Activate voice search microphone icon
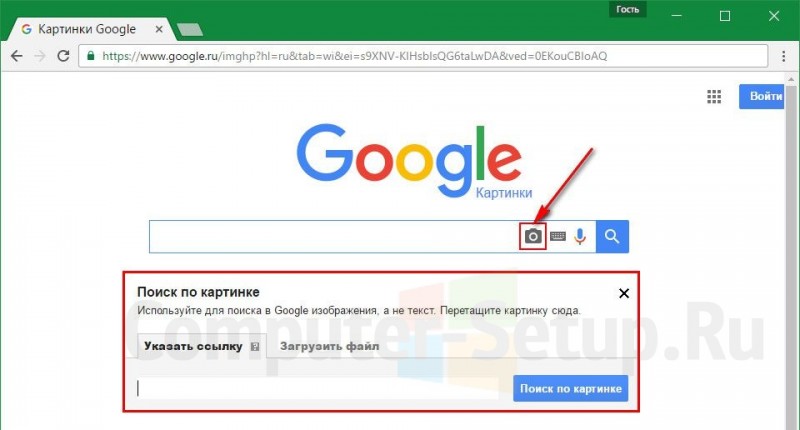 (x=580, y=236)
